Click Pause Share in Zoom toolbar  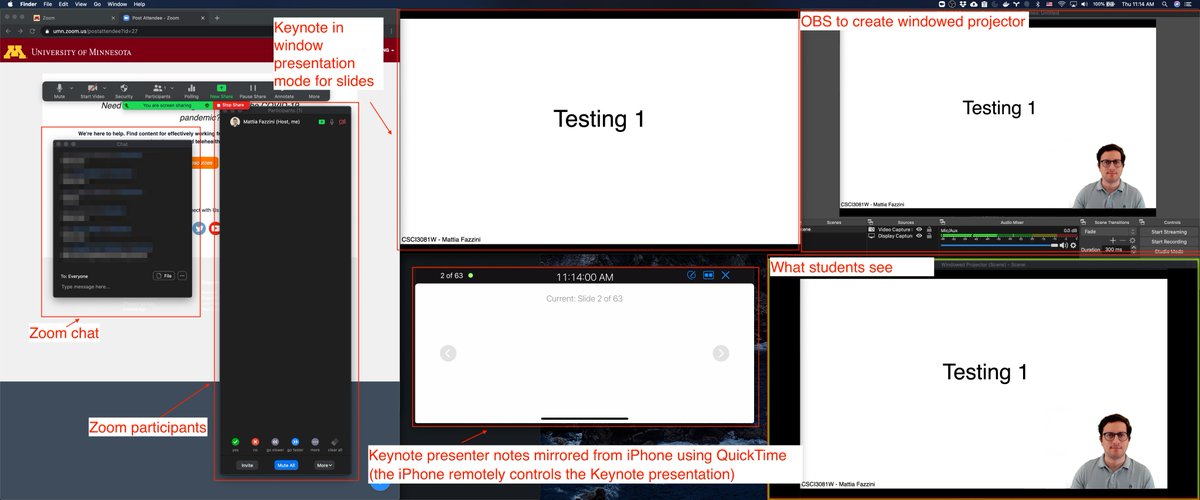tap(252, 90)
